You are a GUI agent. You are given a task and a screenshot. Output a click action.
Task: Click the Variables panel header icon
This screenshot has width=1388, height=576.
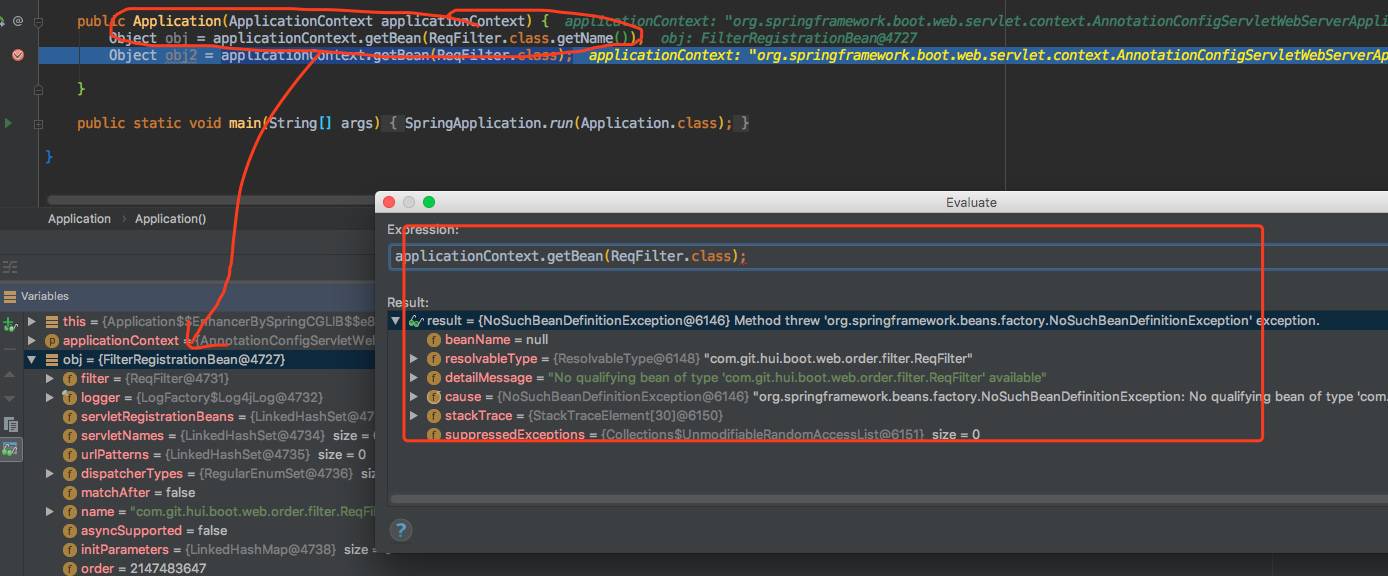pos(10,296)
